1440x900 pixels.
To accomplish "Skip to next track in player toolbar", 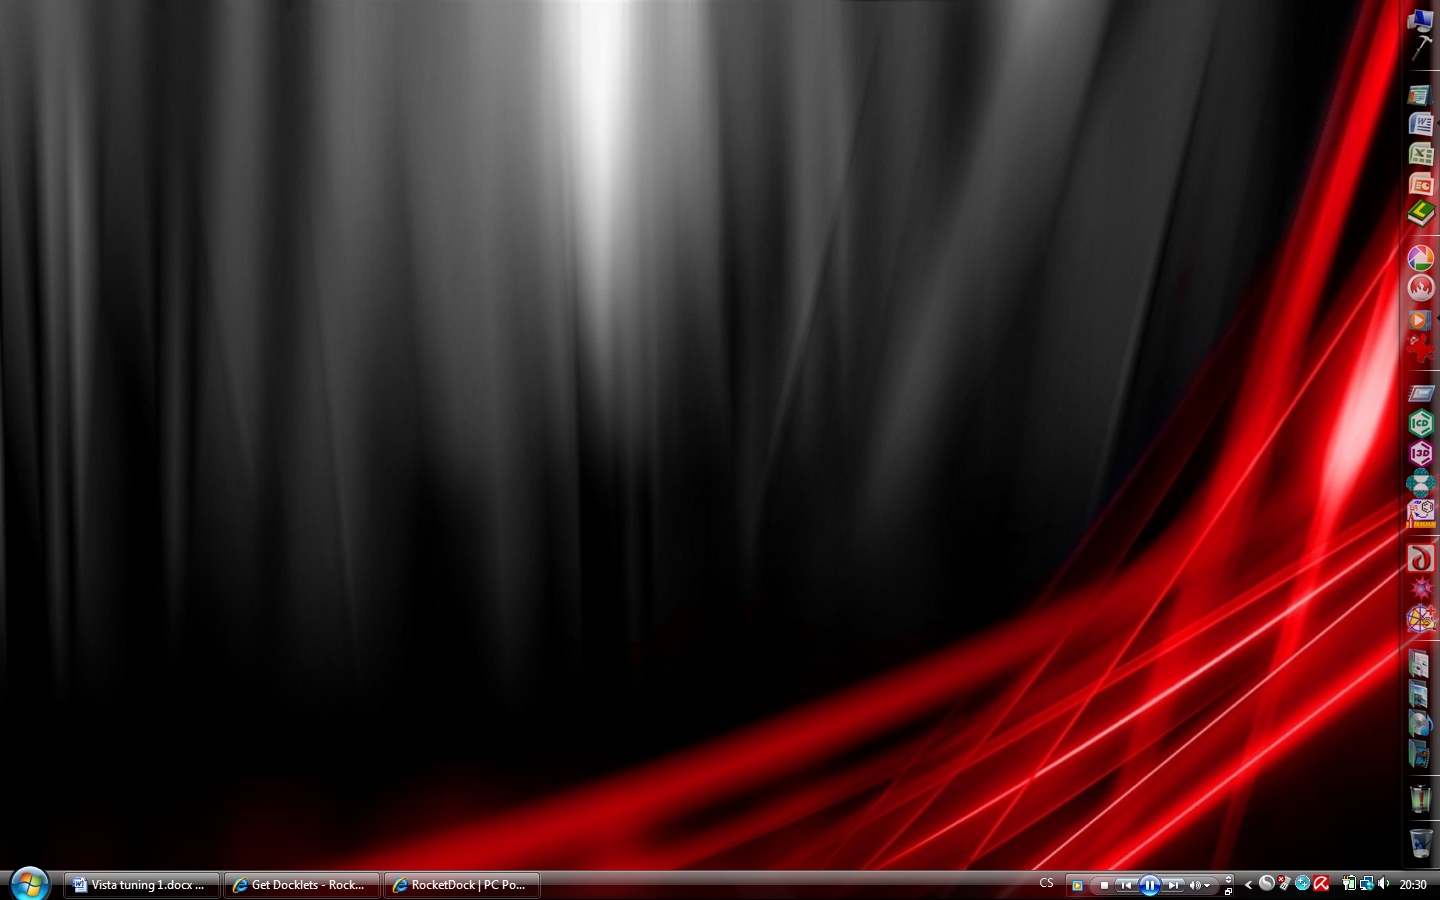I will coord(1173,885).
